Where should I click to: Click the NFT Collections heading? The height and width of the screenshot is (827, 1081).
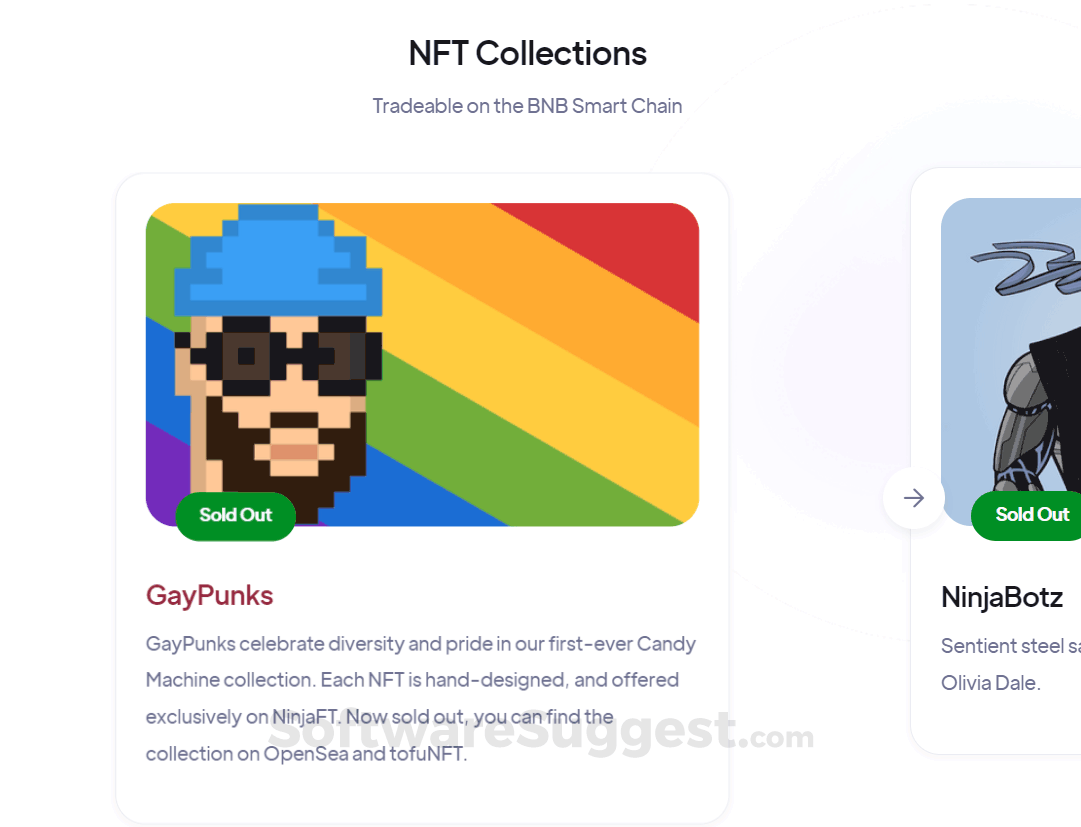point(527,53)
